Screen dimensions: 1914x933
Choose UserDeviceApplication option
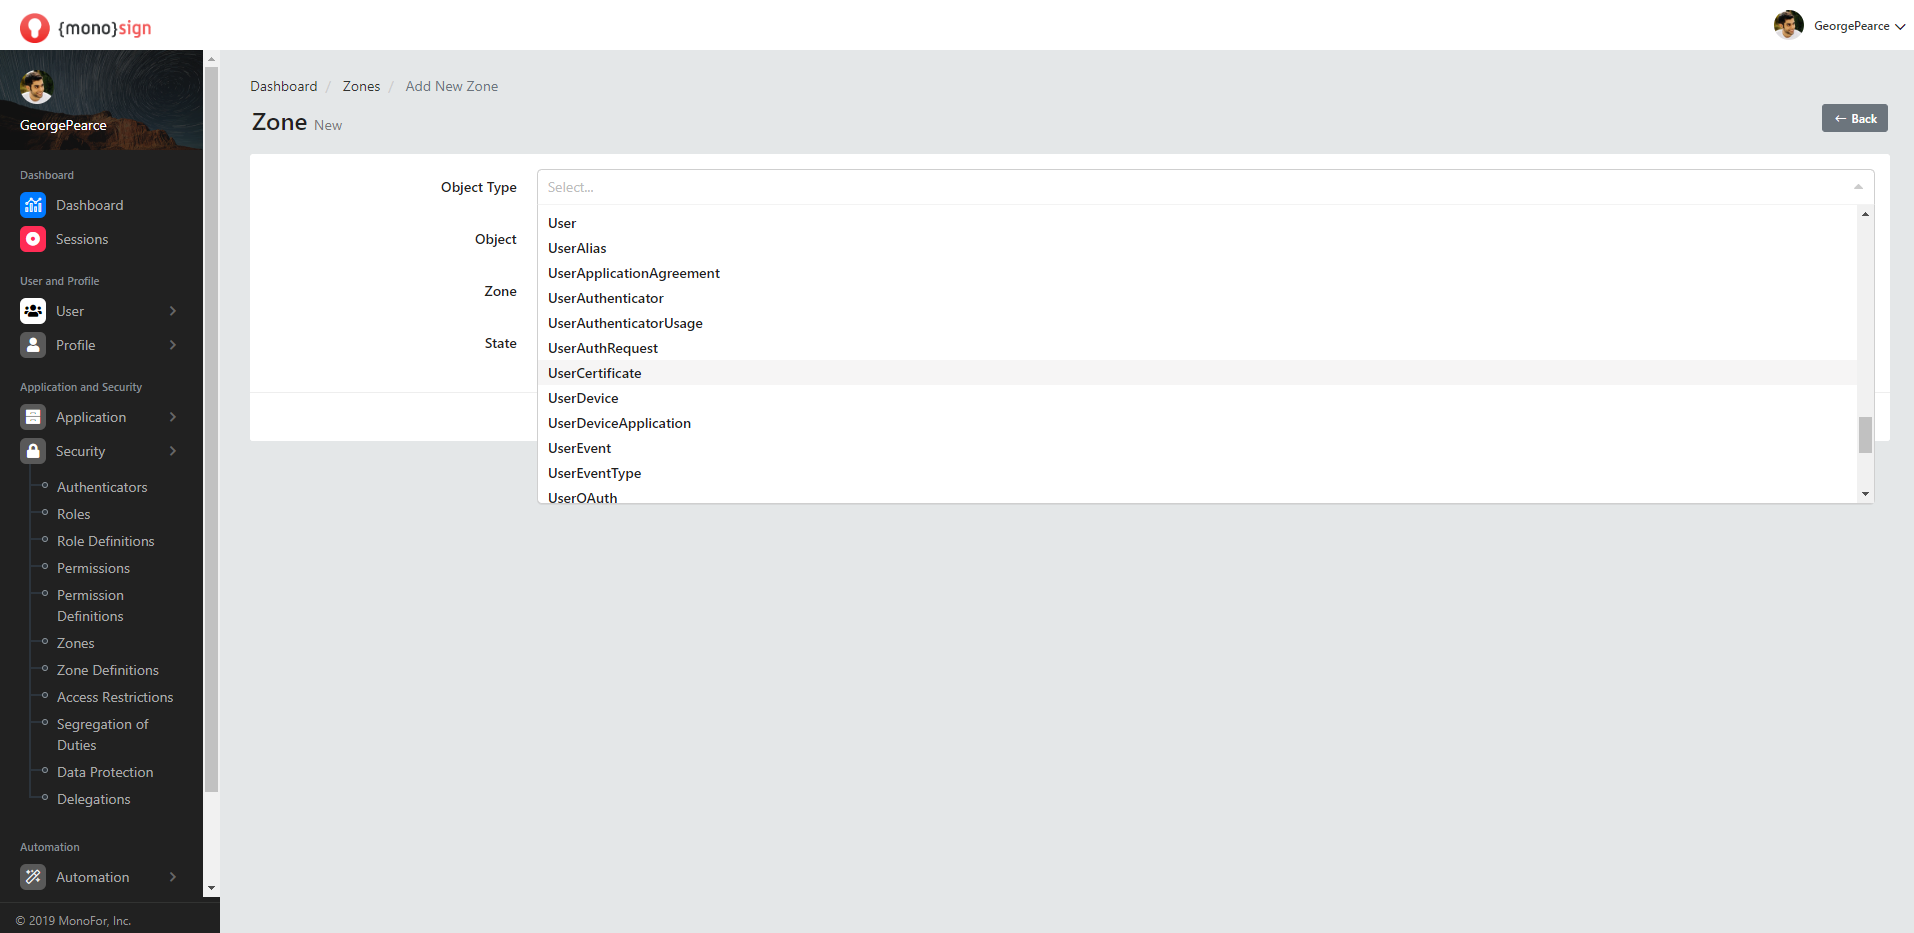coord(619,423)
